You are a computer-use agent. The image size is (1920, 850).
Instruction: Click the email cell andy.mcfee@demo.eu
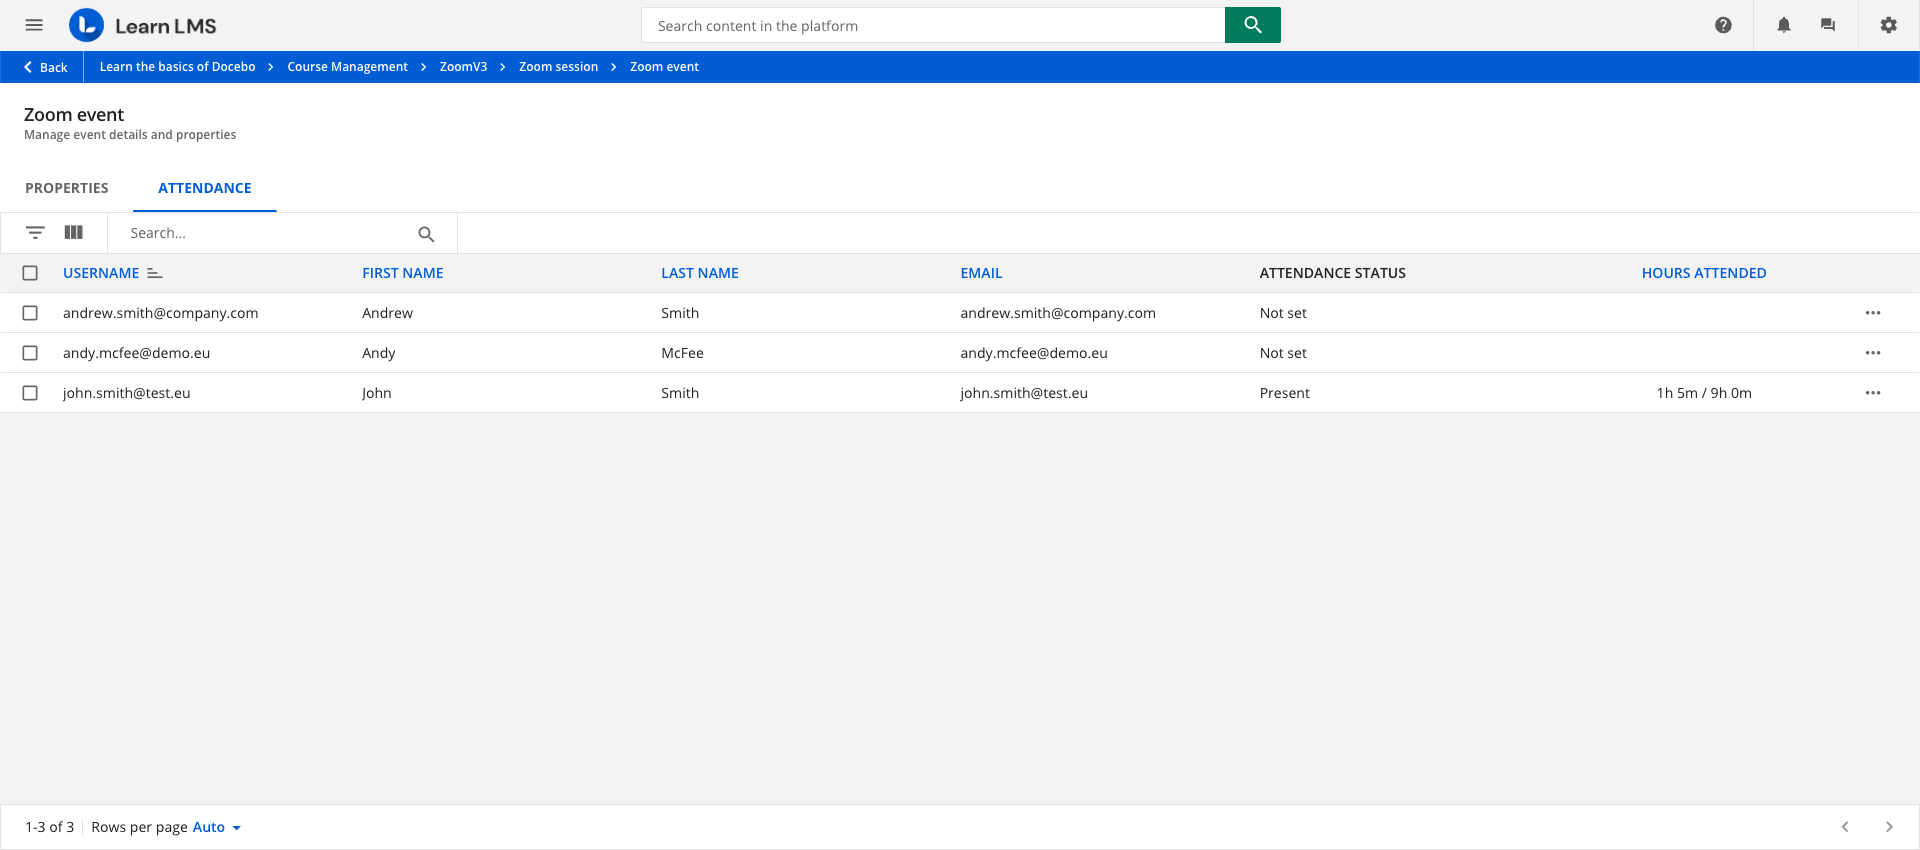click(1034, 353)
